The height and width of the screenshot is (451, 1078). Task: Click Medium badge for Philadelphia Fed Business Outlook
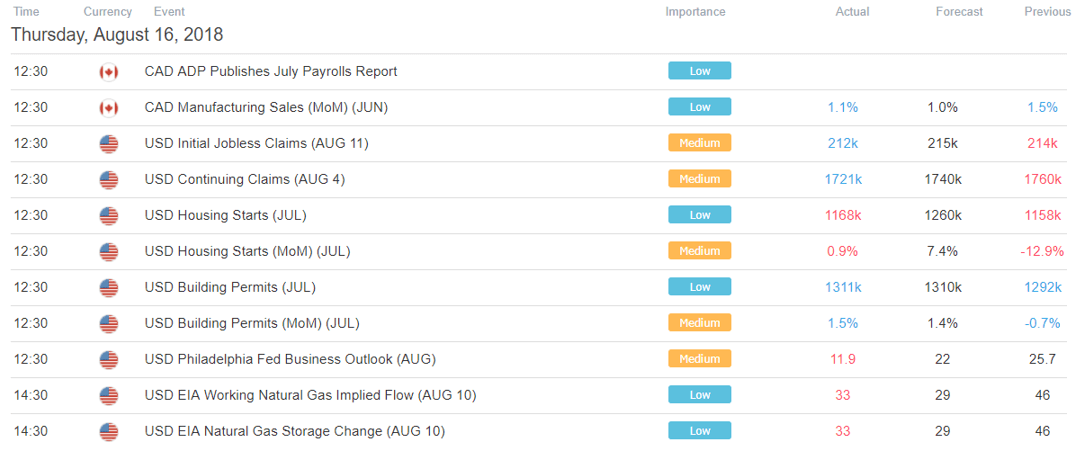[x=699, y=358]
